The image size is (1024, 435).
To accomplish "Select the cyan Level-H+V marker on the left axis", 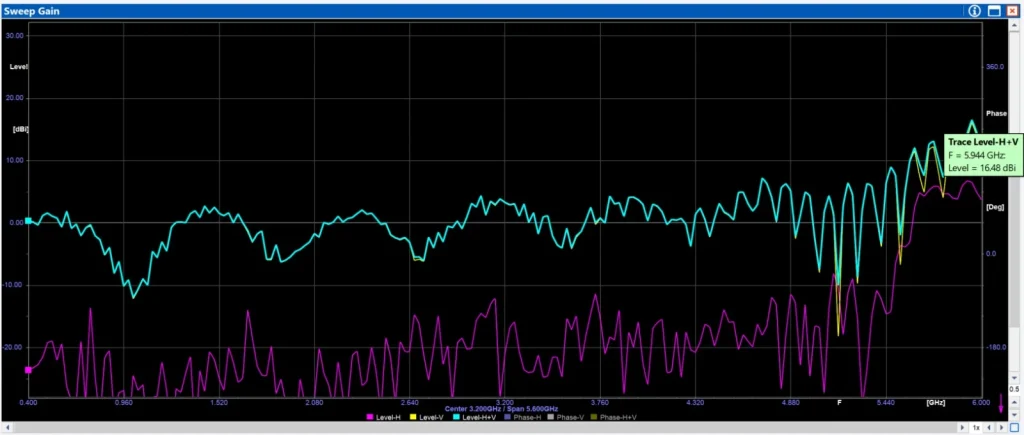I will point(28,221).
